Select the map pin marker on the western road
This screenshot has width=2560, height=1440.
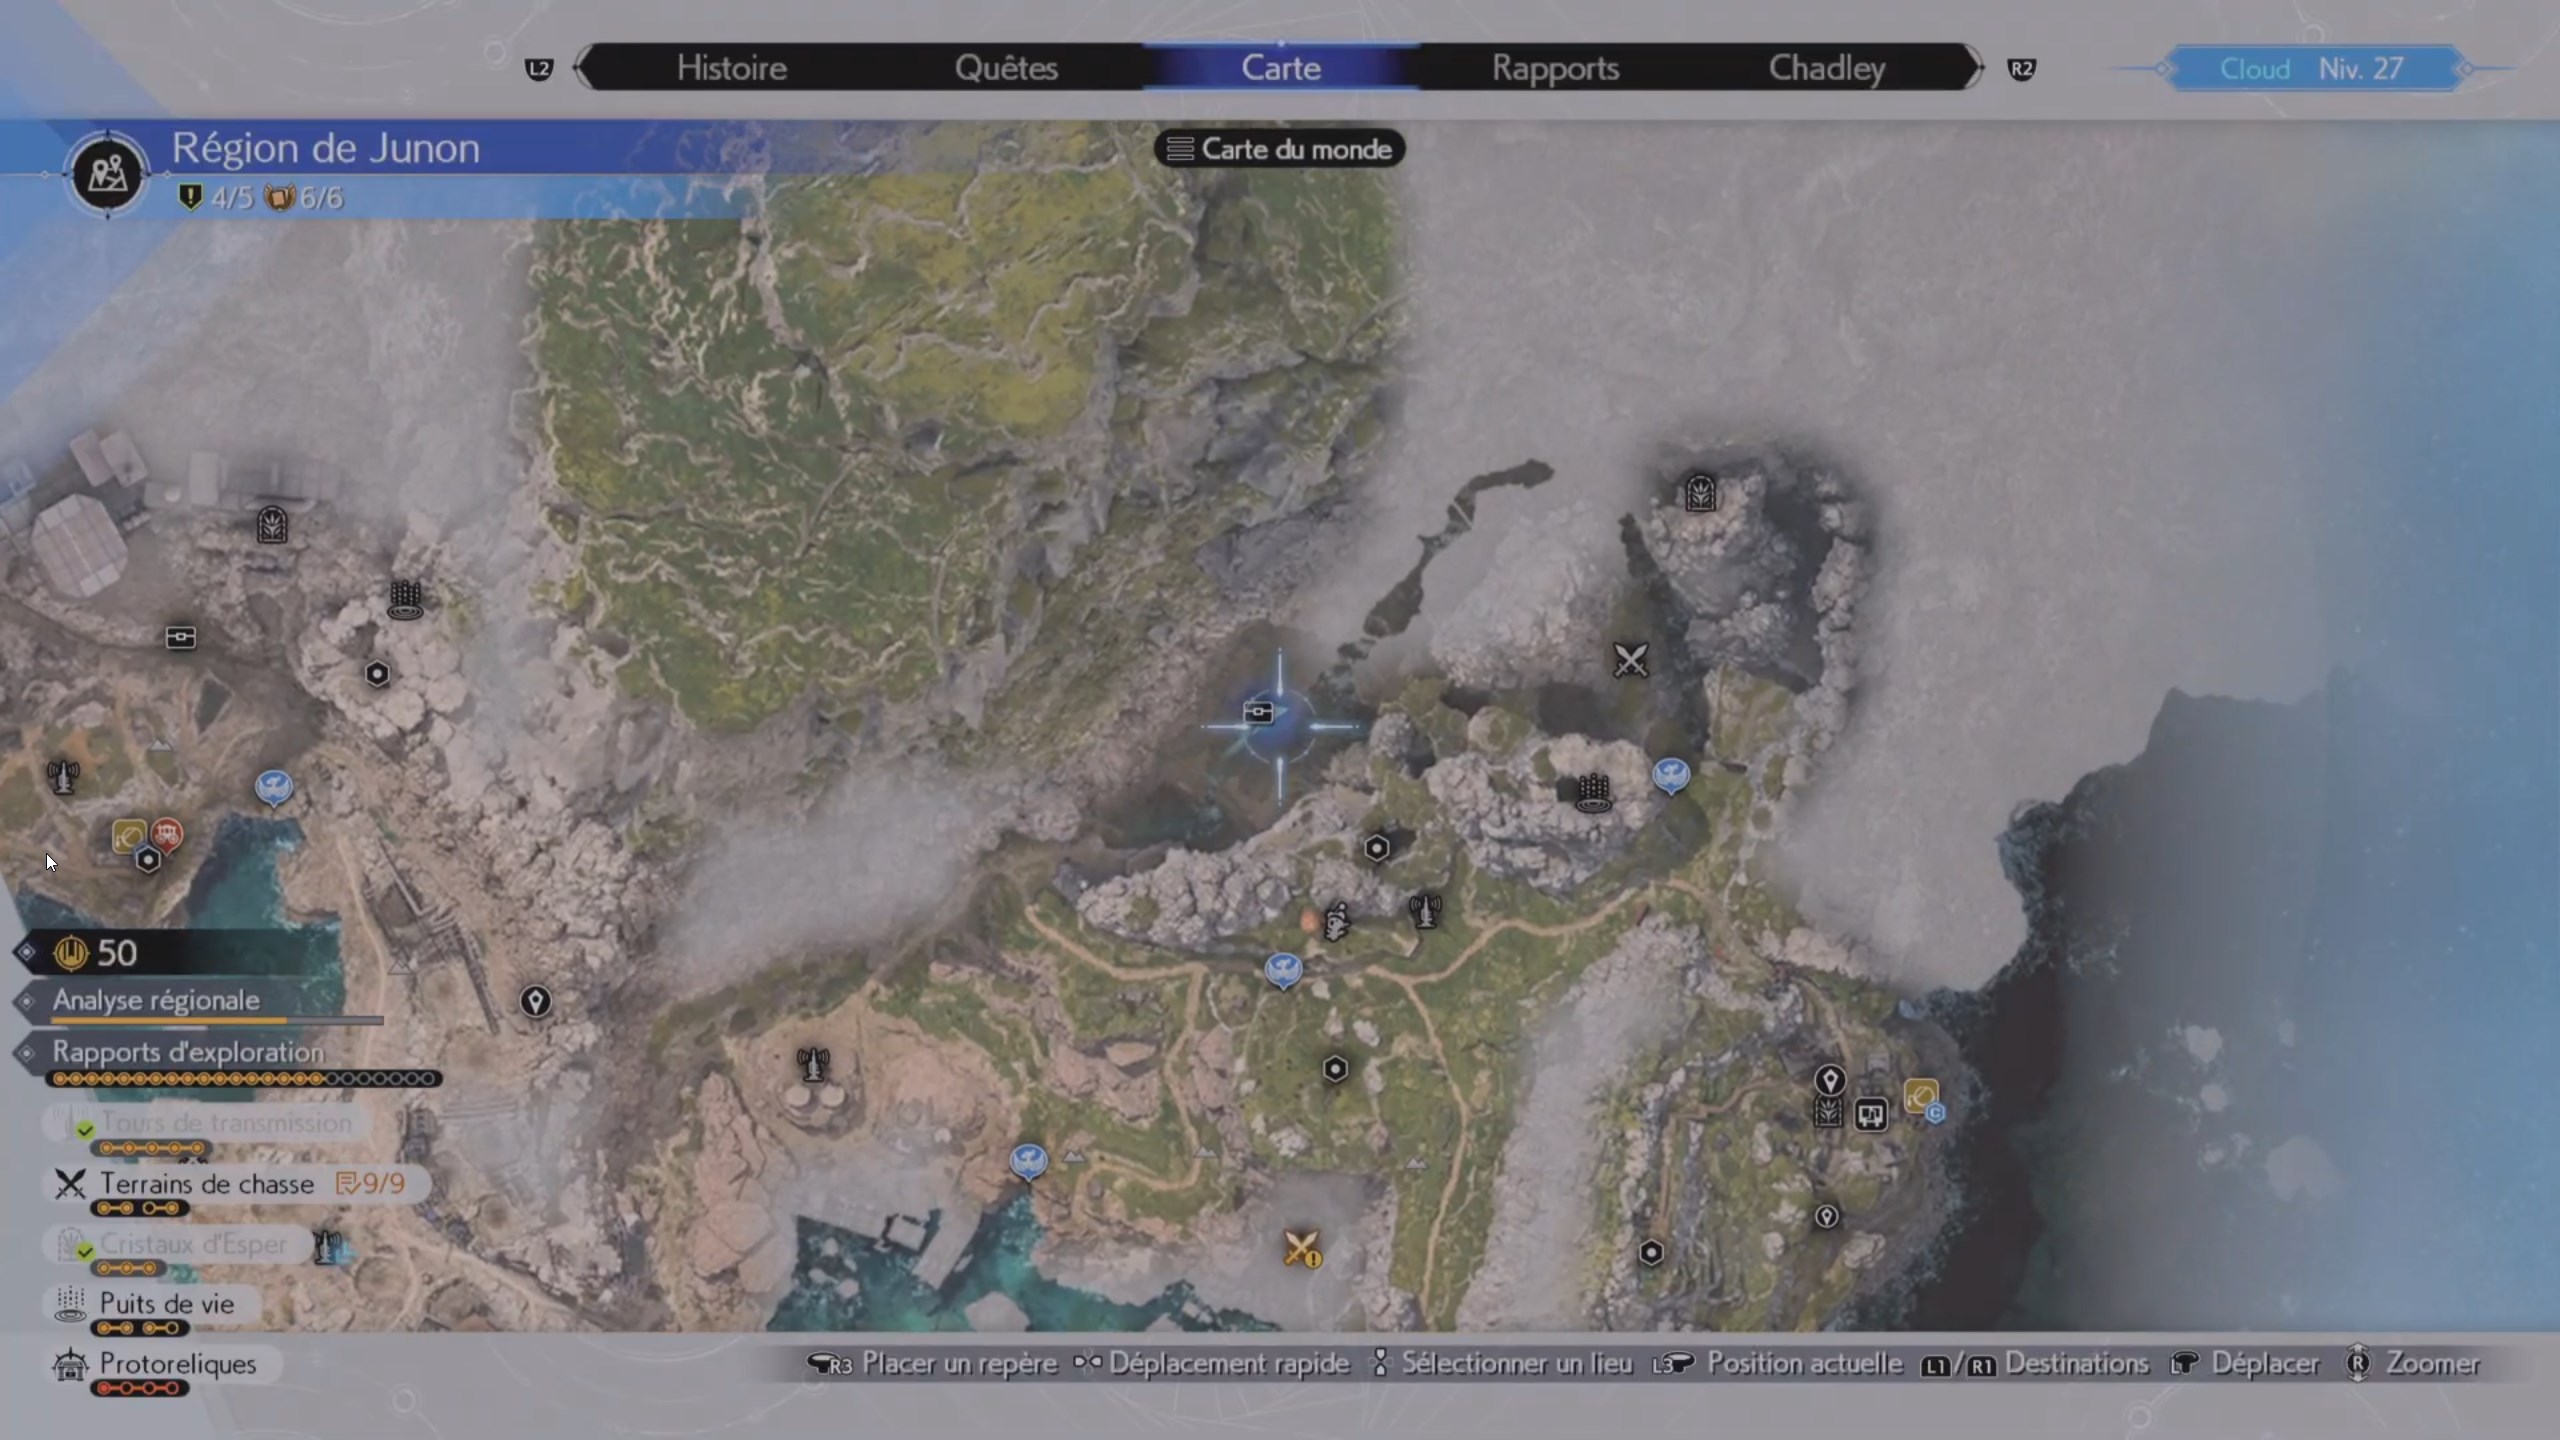tap(535, 1001)
